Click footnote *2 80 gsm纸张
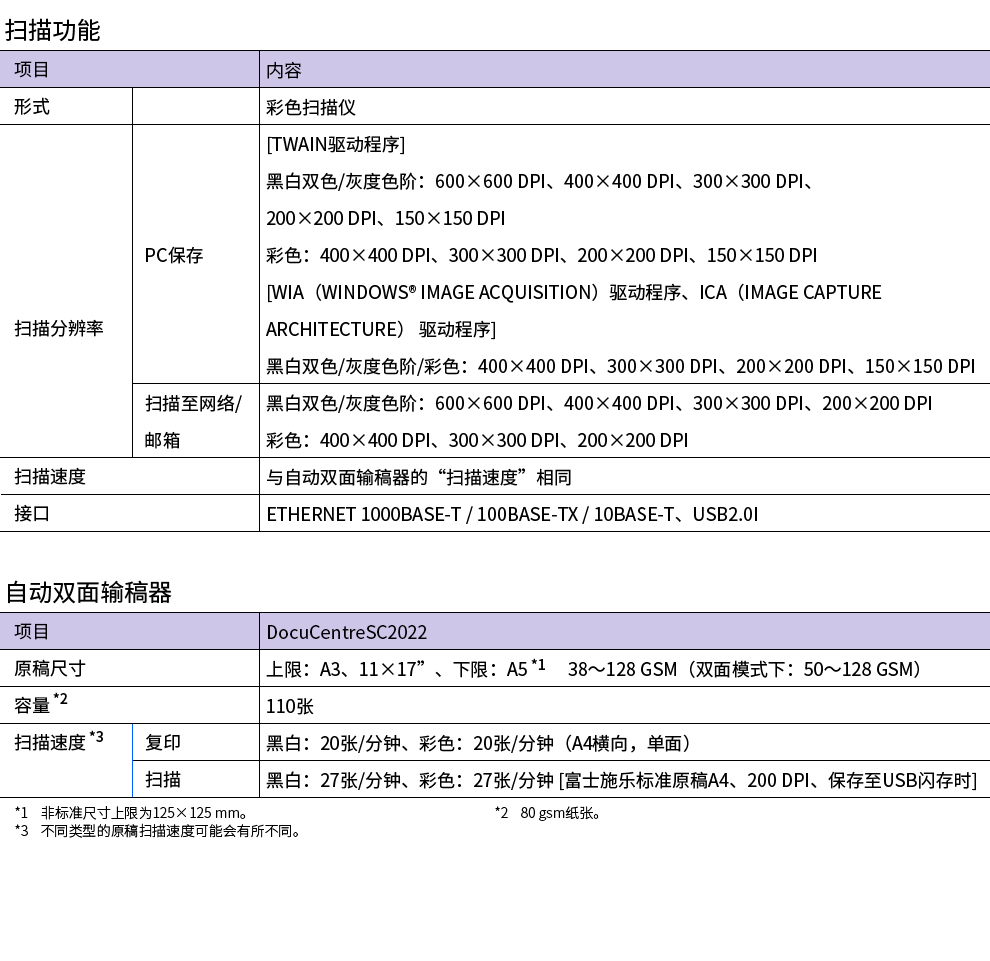This screenshot has height=961, width=990. 547,813
